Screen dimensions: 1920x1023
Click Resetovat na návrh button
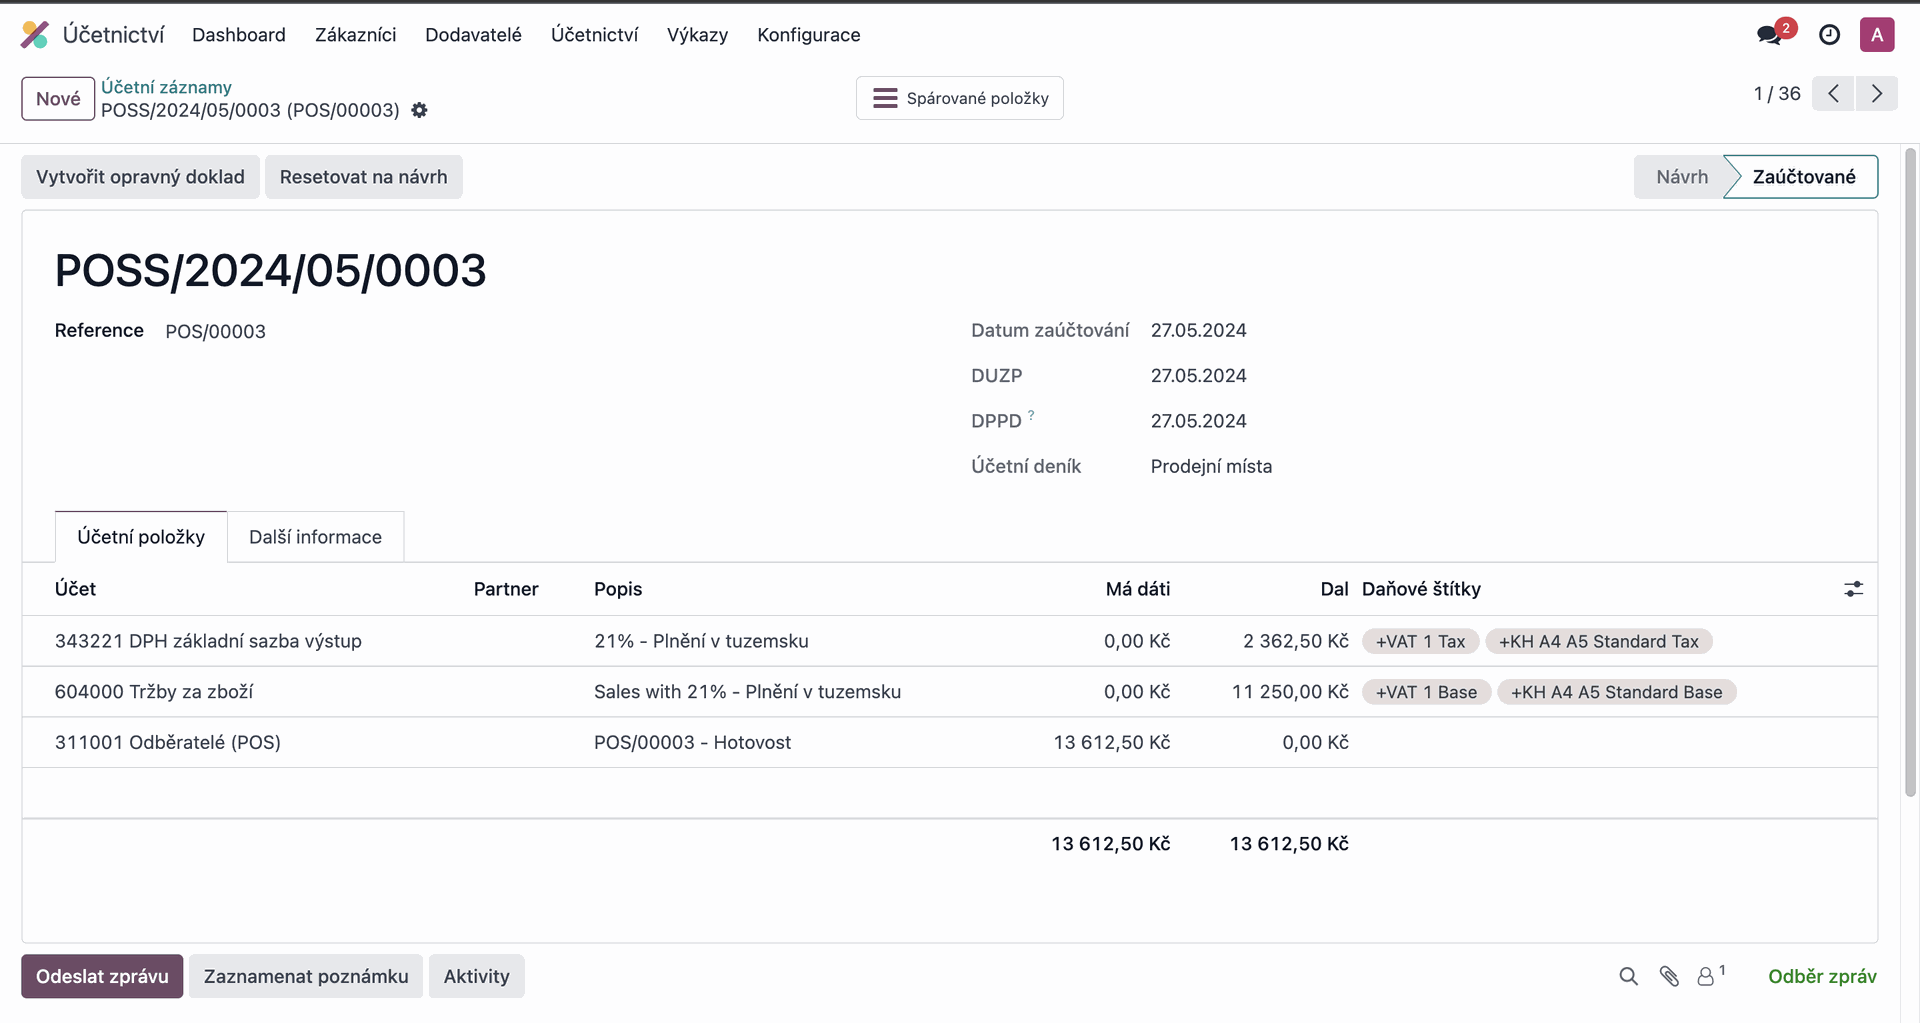[x=364, y=177]
